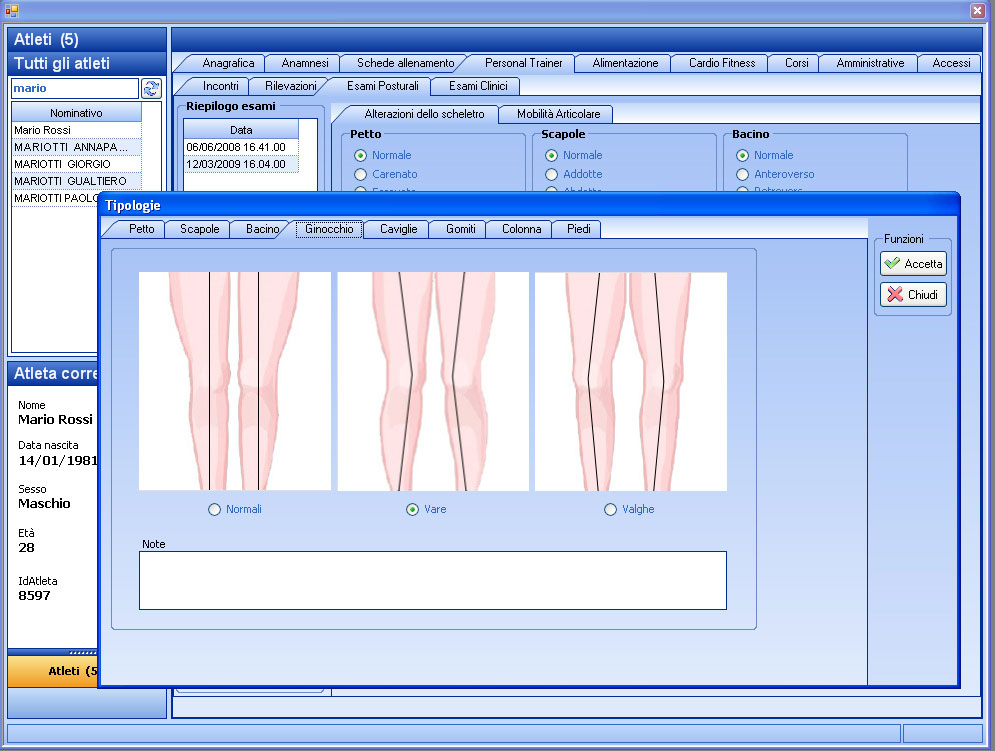
Task: Choose Addotte under Scapole
Action: tap(551, 174)
